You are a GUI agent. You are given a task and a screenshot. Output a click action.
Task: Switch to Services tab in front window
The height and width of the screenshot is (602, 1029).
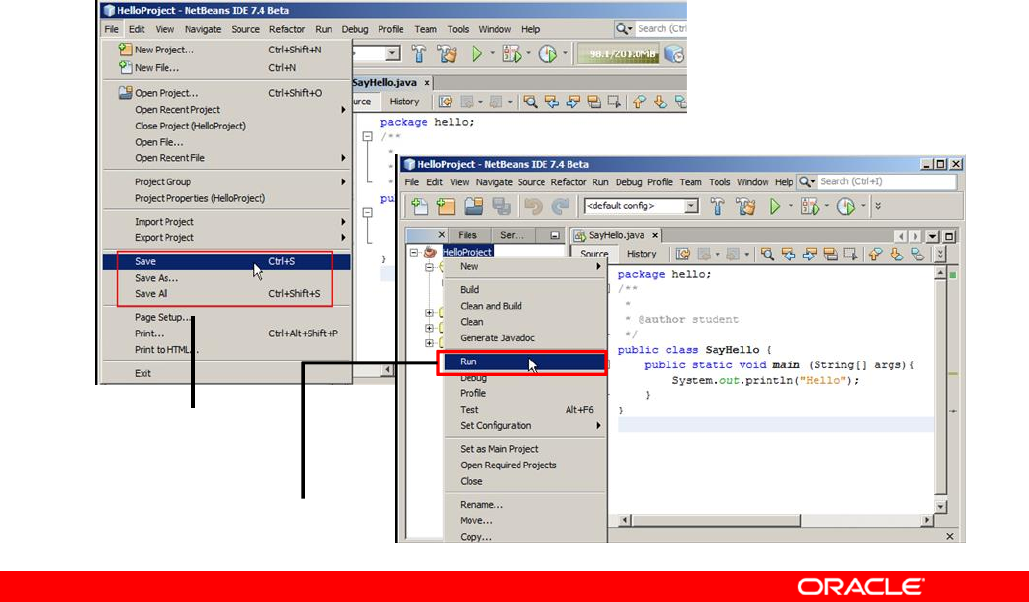[x=512, y=235]
